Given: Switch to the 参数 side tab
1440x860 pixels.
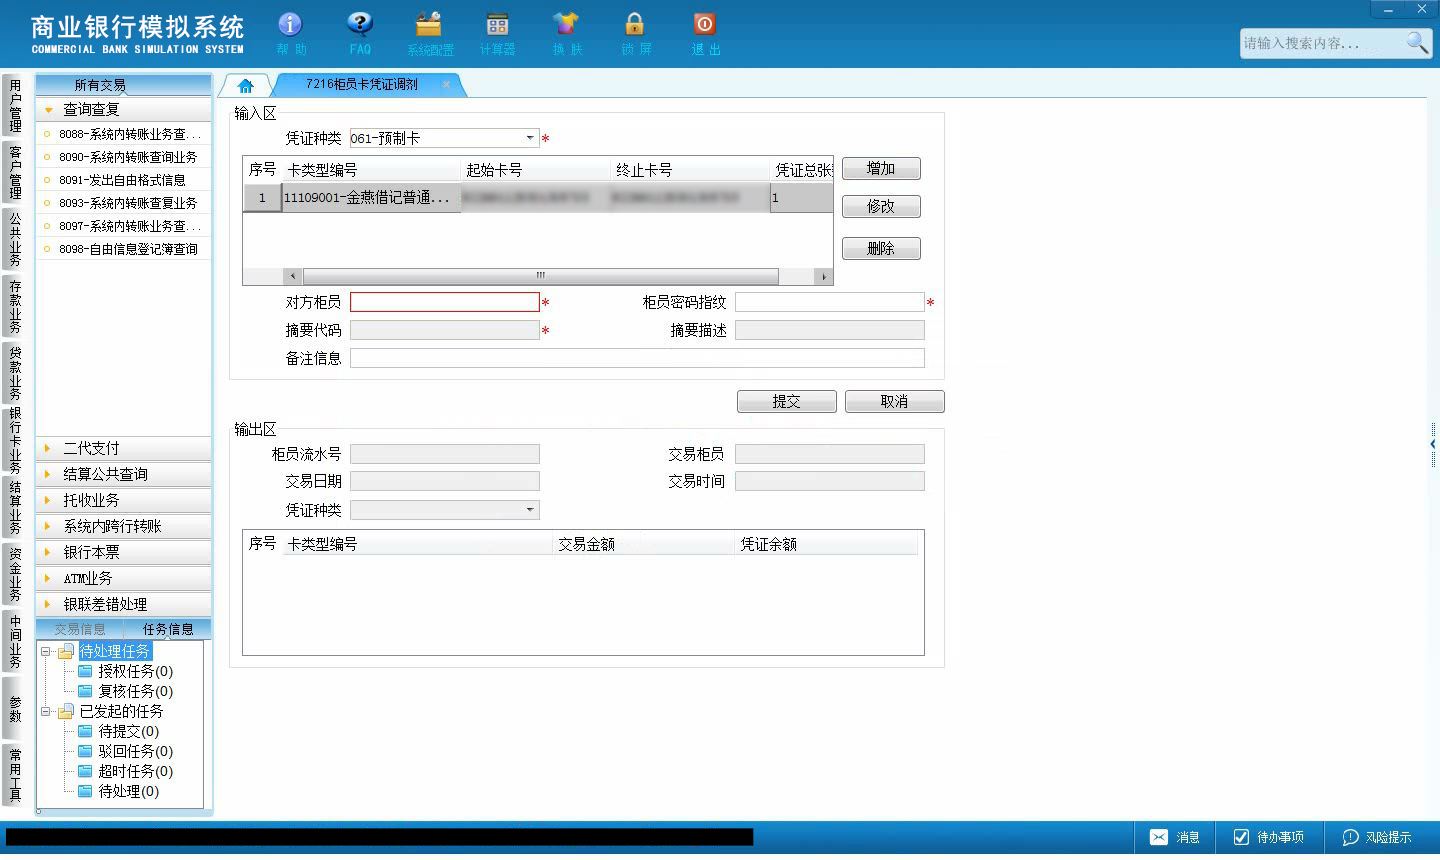Looking at the screenshot, I should point(14,708).
